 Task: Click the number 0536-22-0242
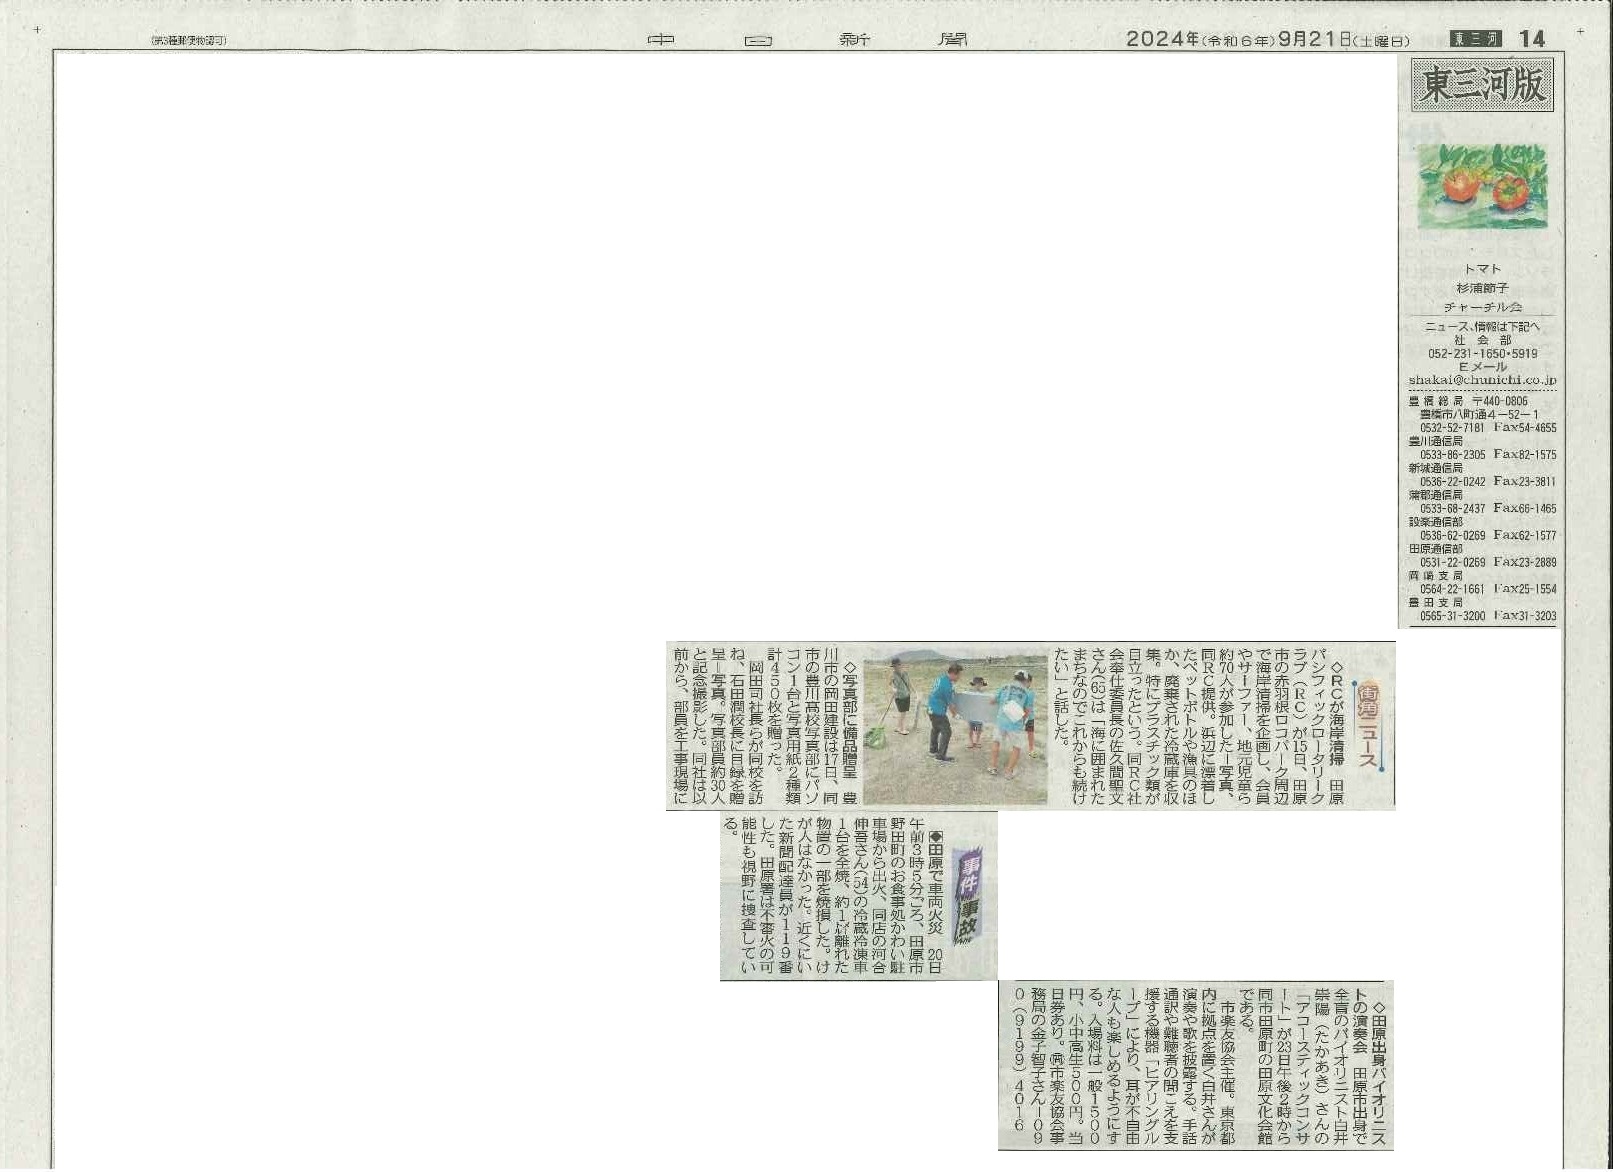pos(1452,482)
